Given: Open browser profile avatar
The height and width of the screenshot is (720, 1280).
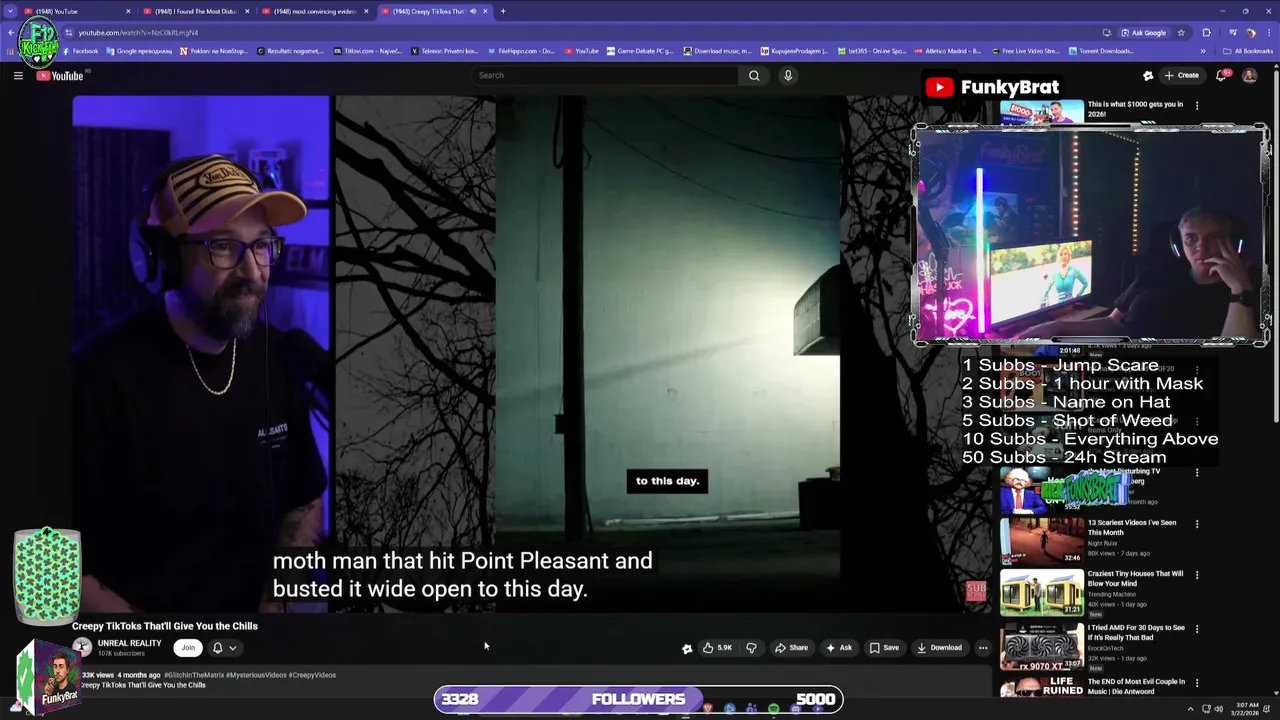Looking at the screenshot, I should 1251,33.
